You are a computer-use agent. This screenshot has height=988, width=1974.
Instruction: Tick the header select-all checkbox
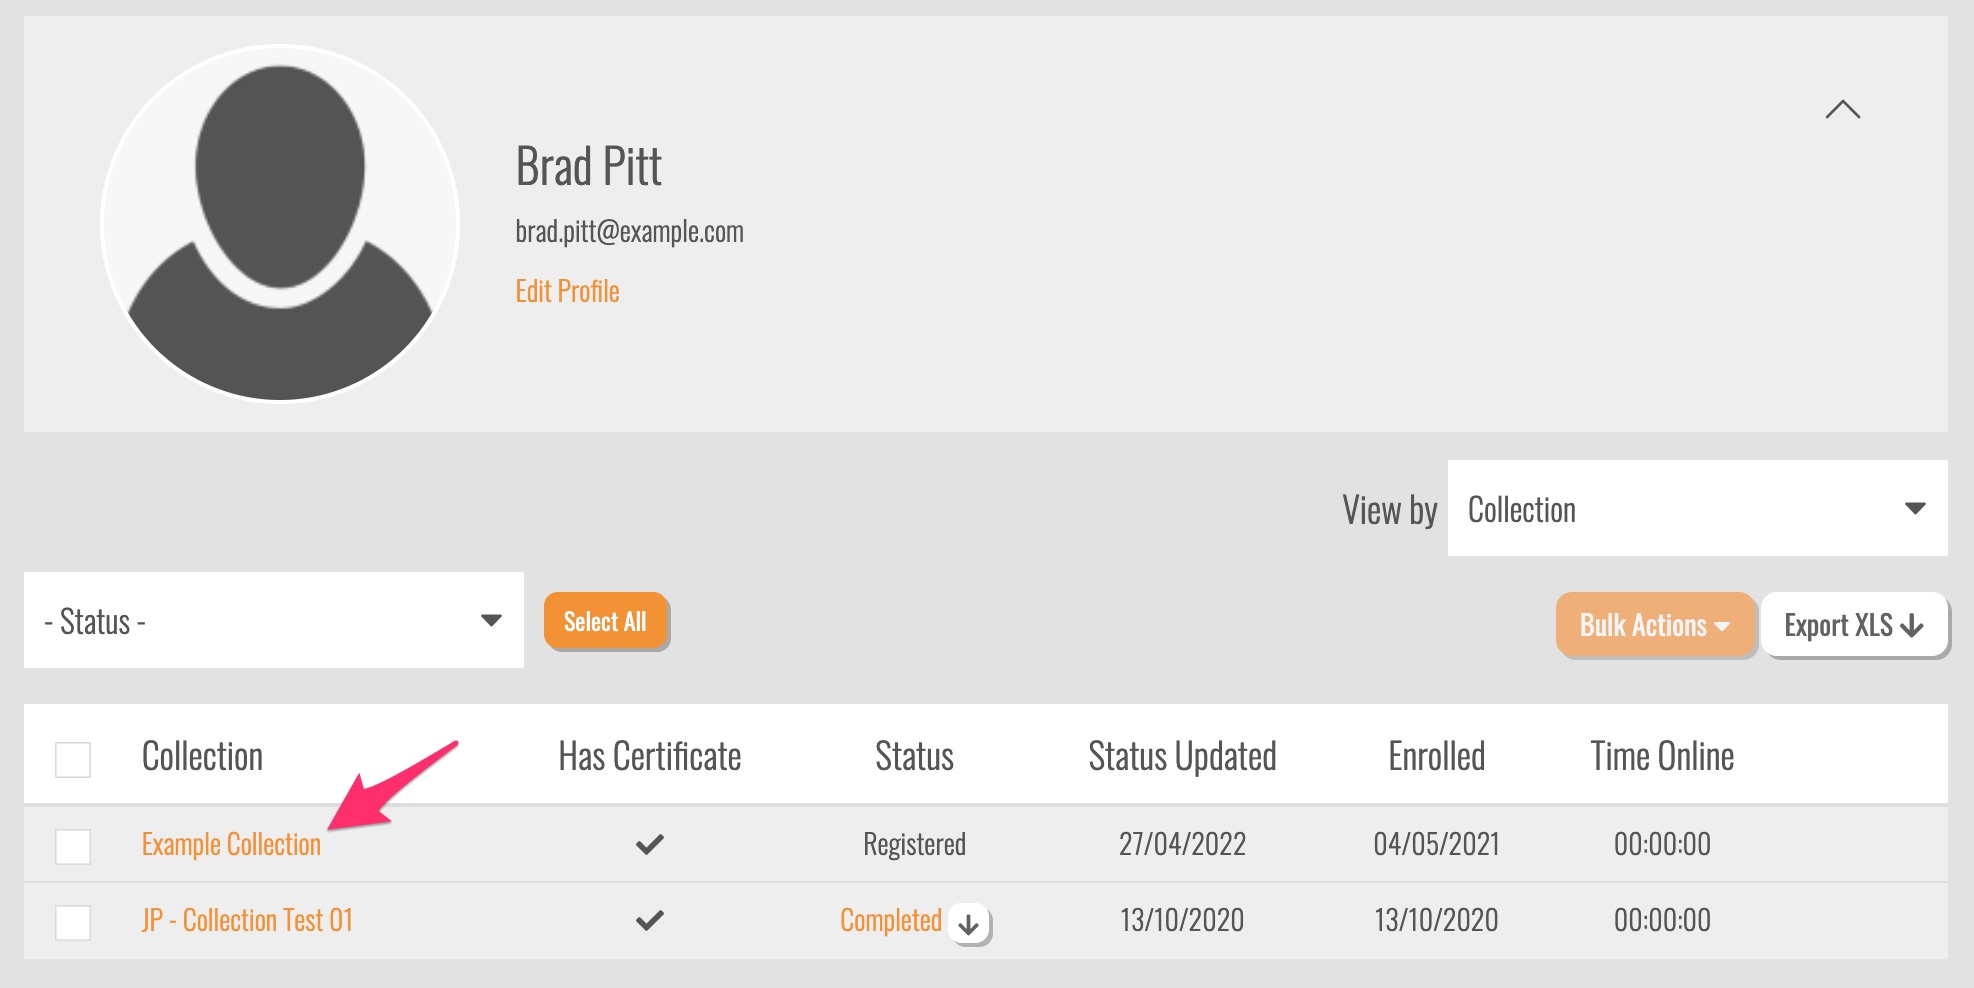(x=73, y=759)
